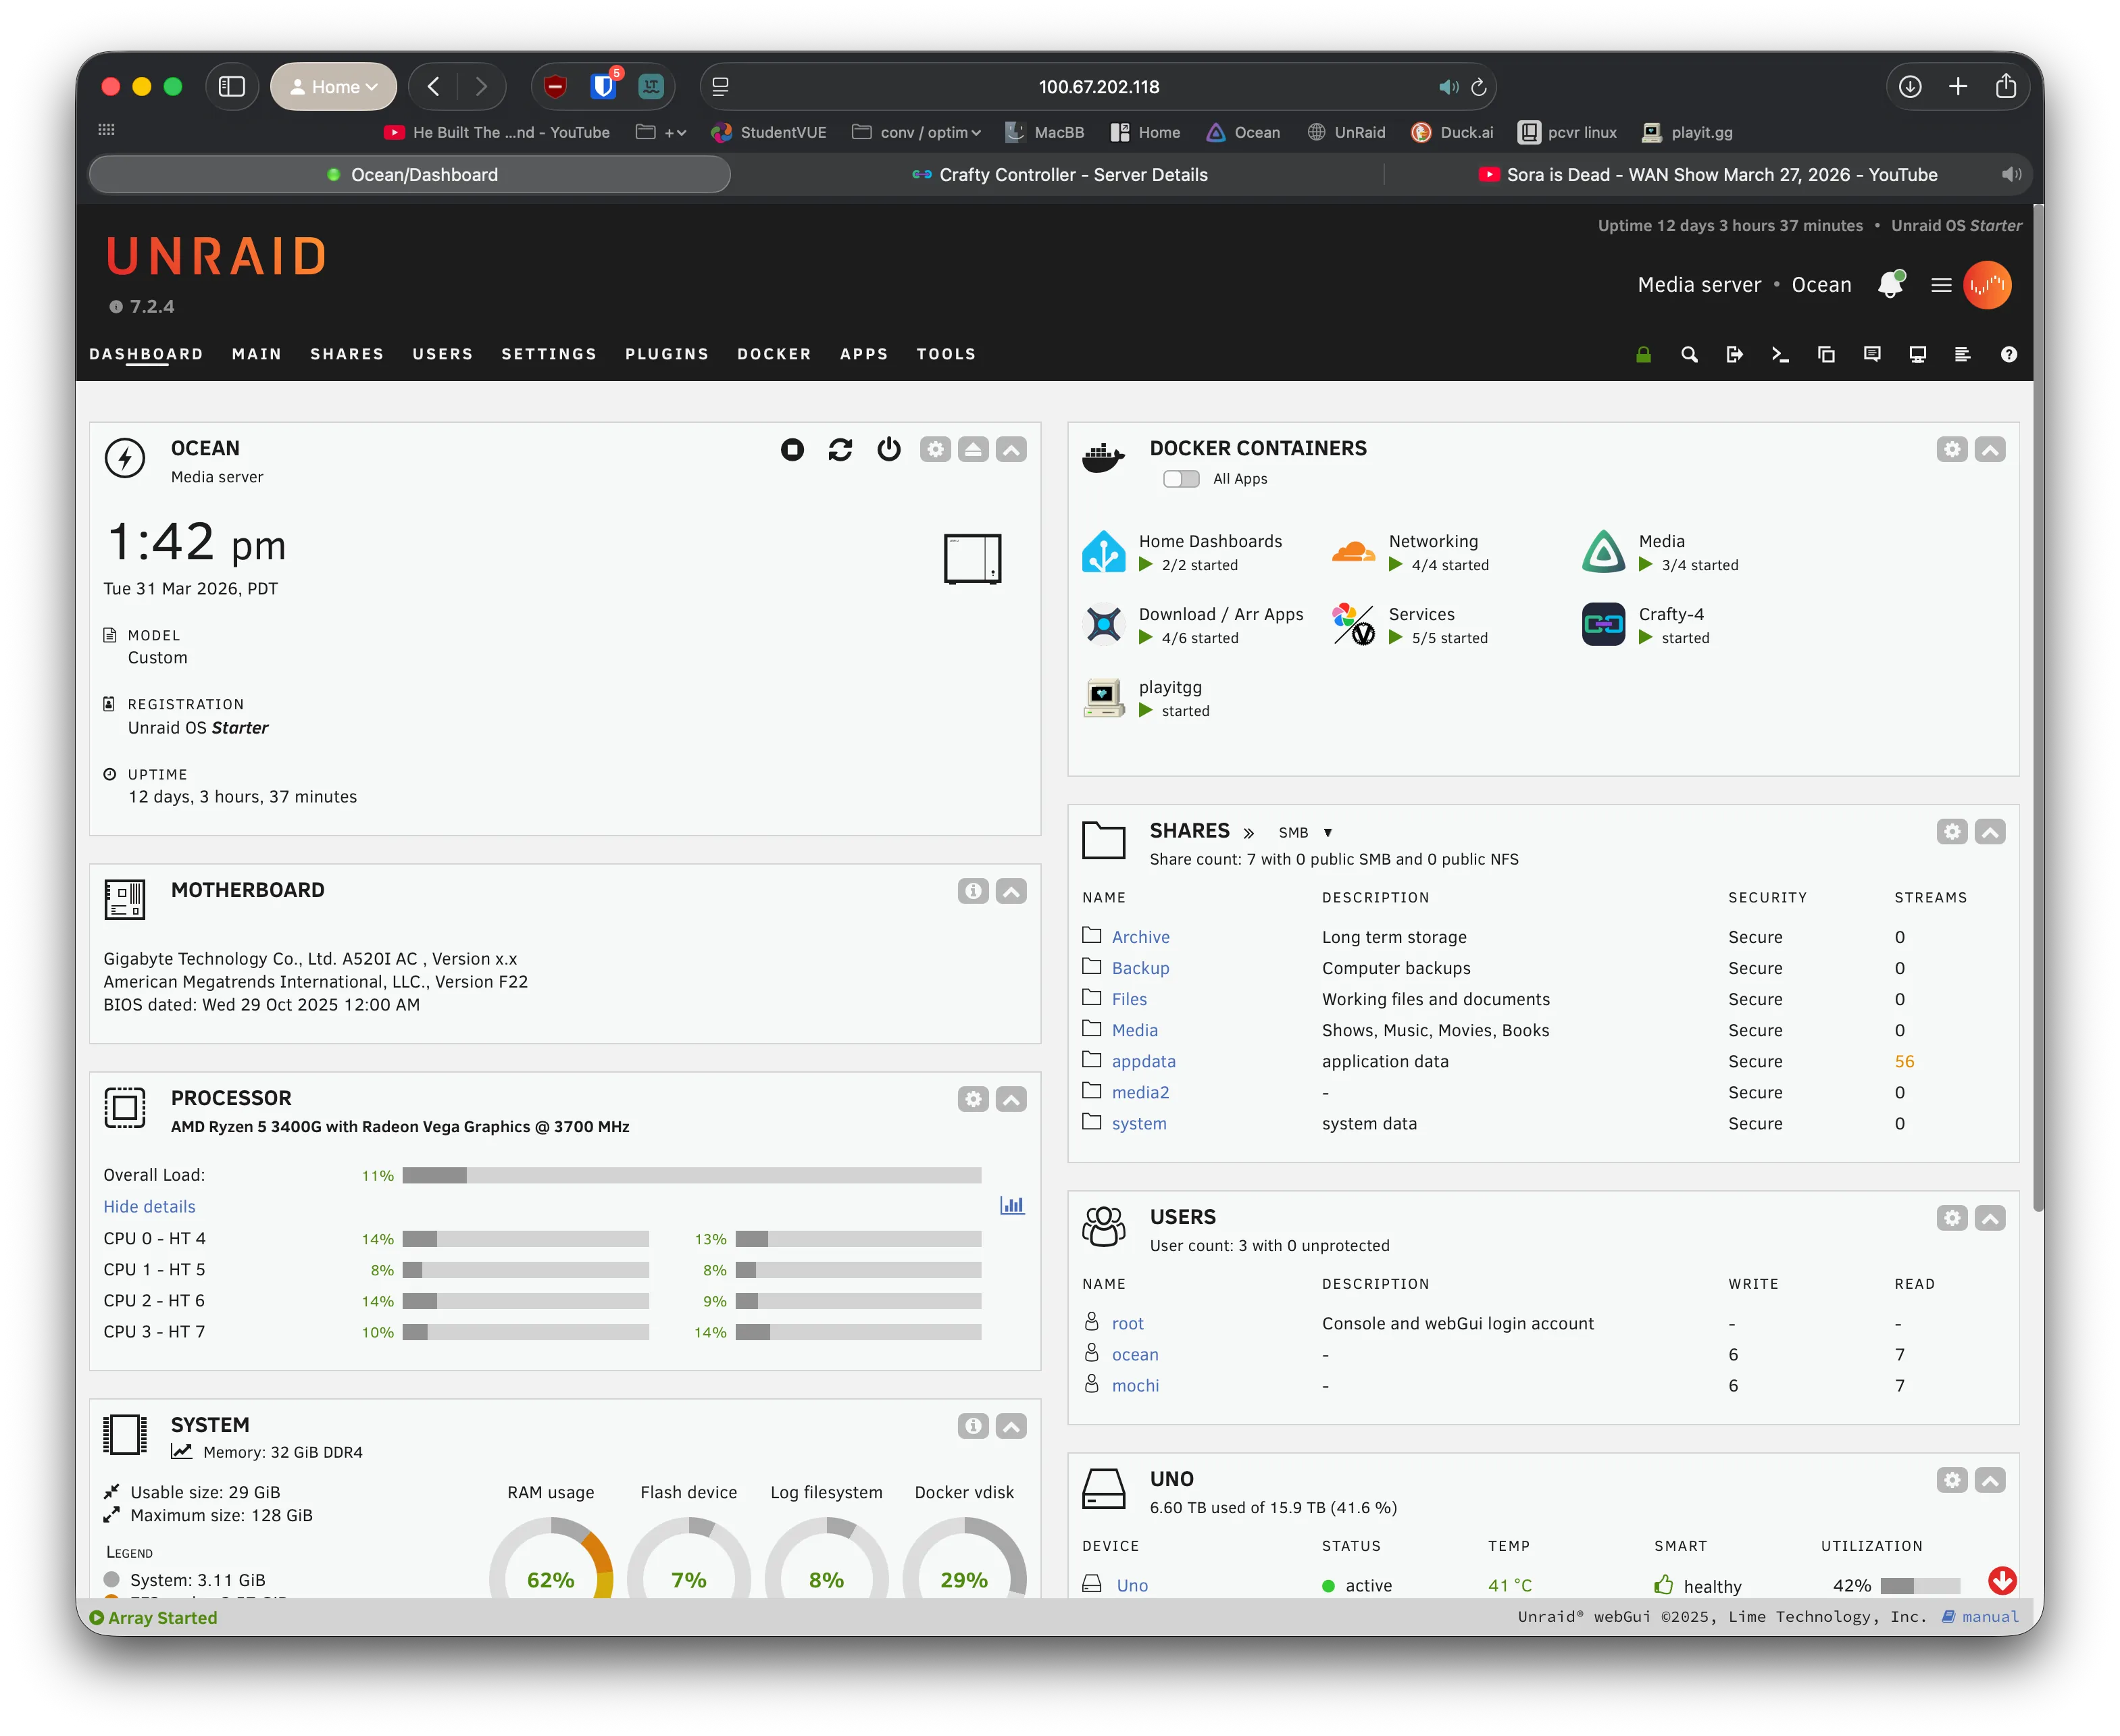Open the root user link

tap(1127, 1324)
